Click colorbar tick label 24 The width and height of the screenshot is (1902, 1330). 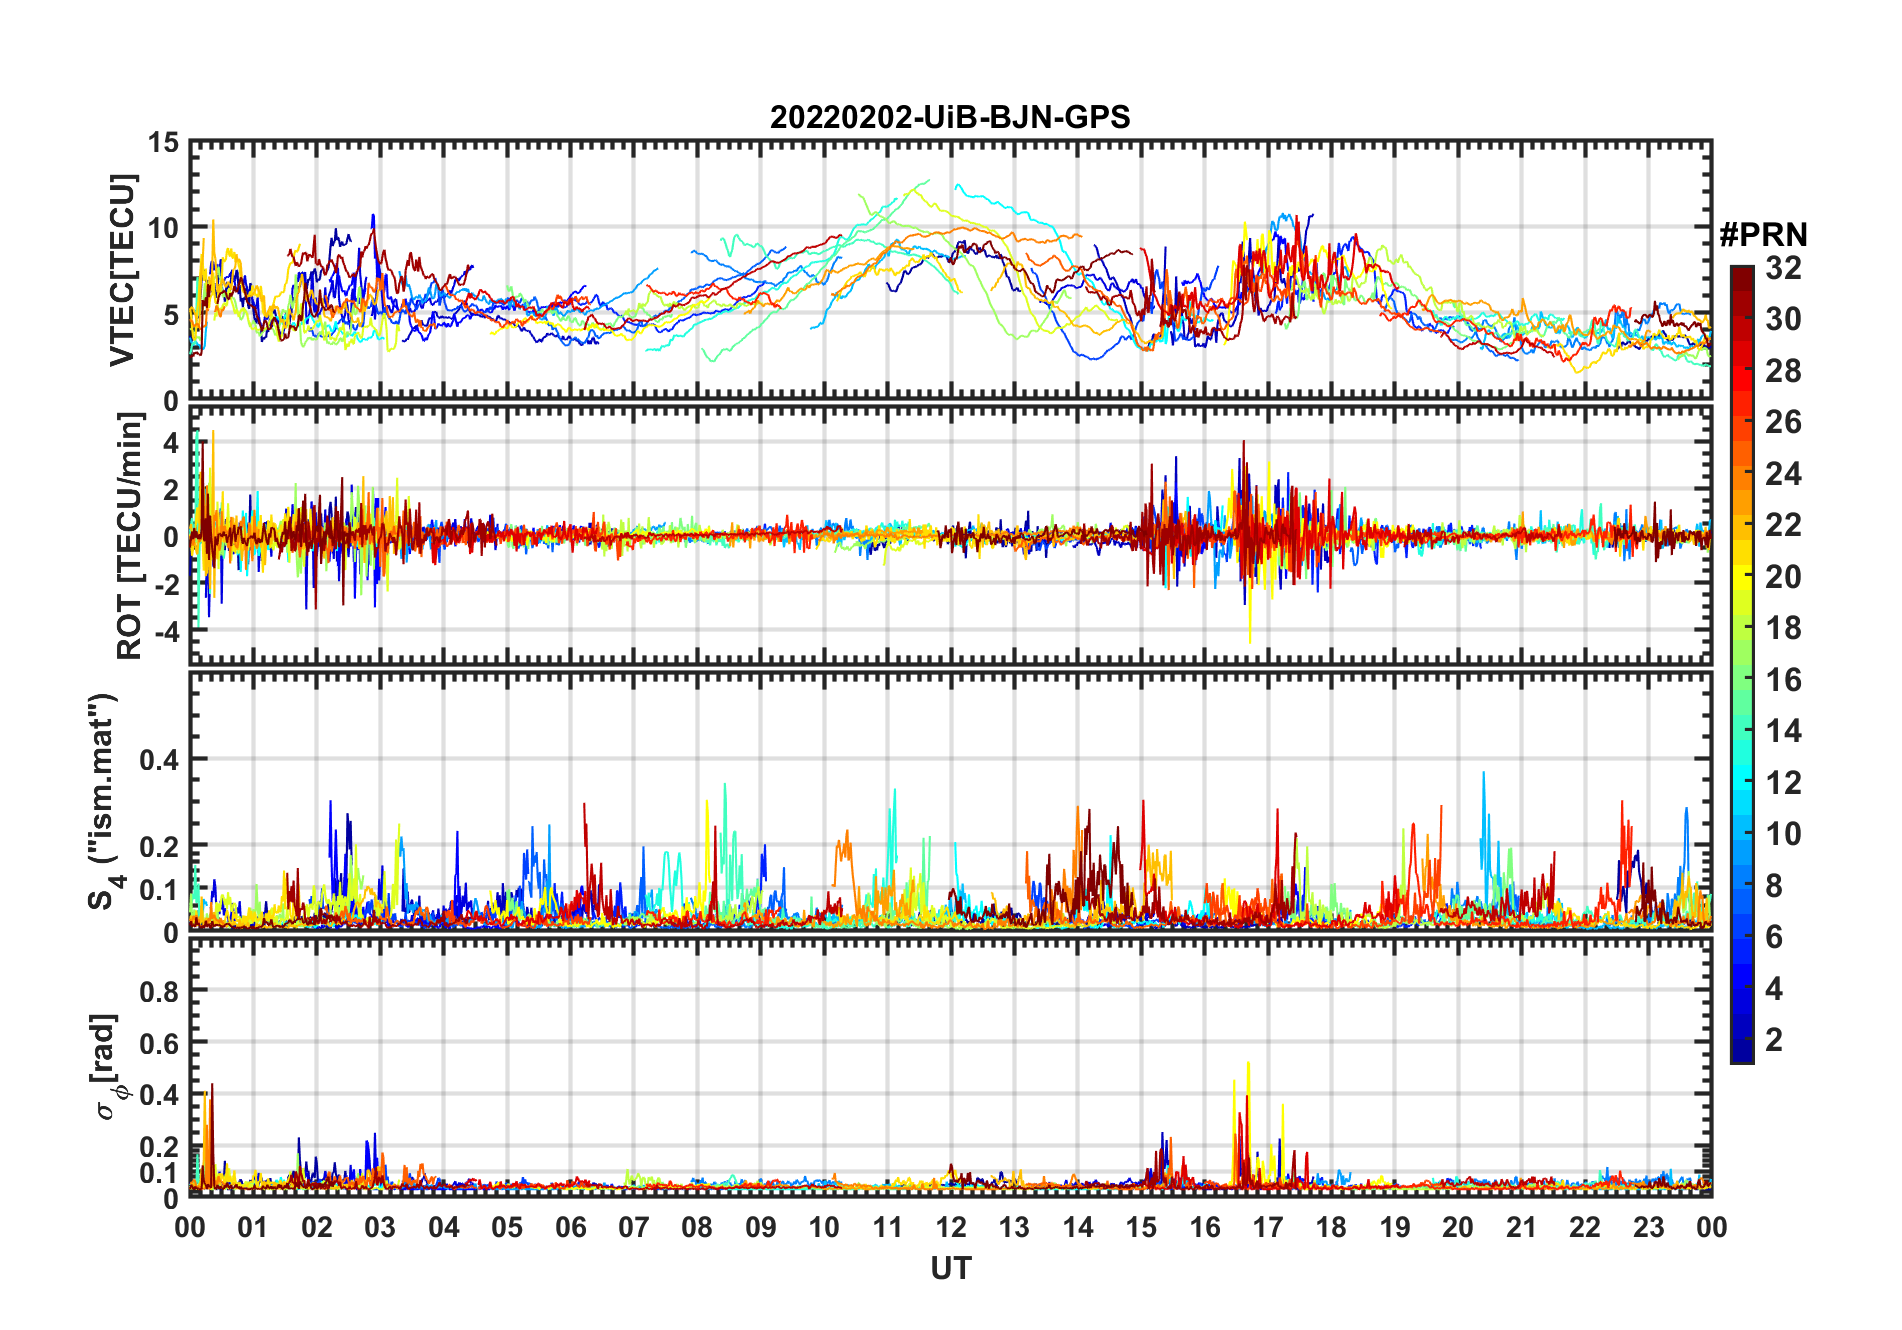pyautogui.click(x=1783, y=473)
